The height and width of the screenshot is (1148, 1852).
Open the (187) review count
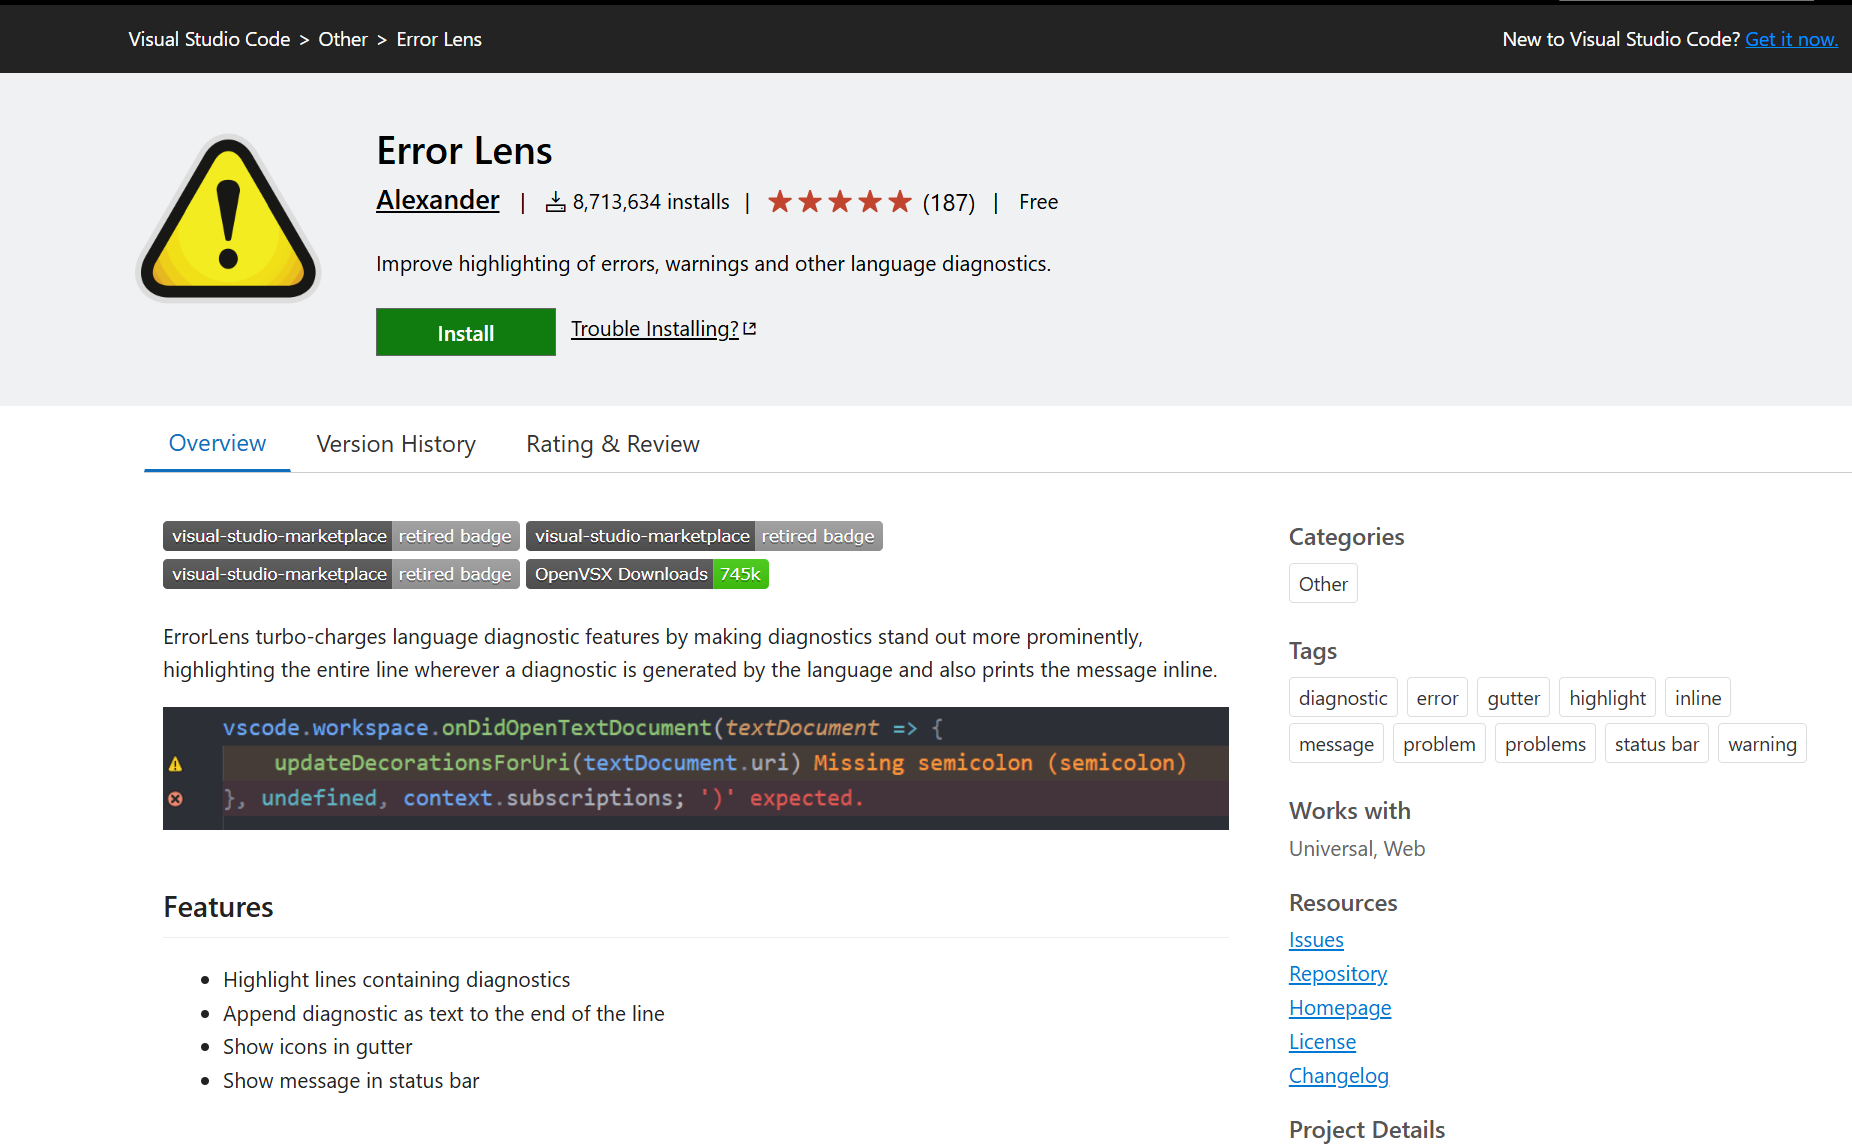[x=948, y=203]
